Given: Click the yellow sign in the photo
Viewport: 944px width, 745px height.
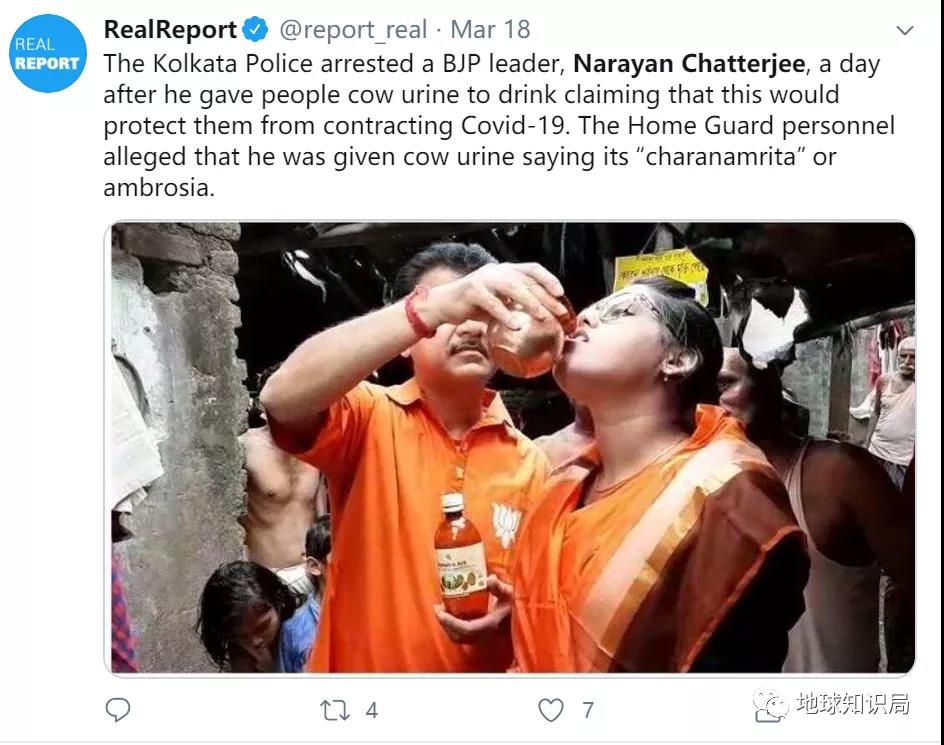Looking at the screenshot, I should (x=660, y=270).
